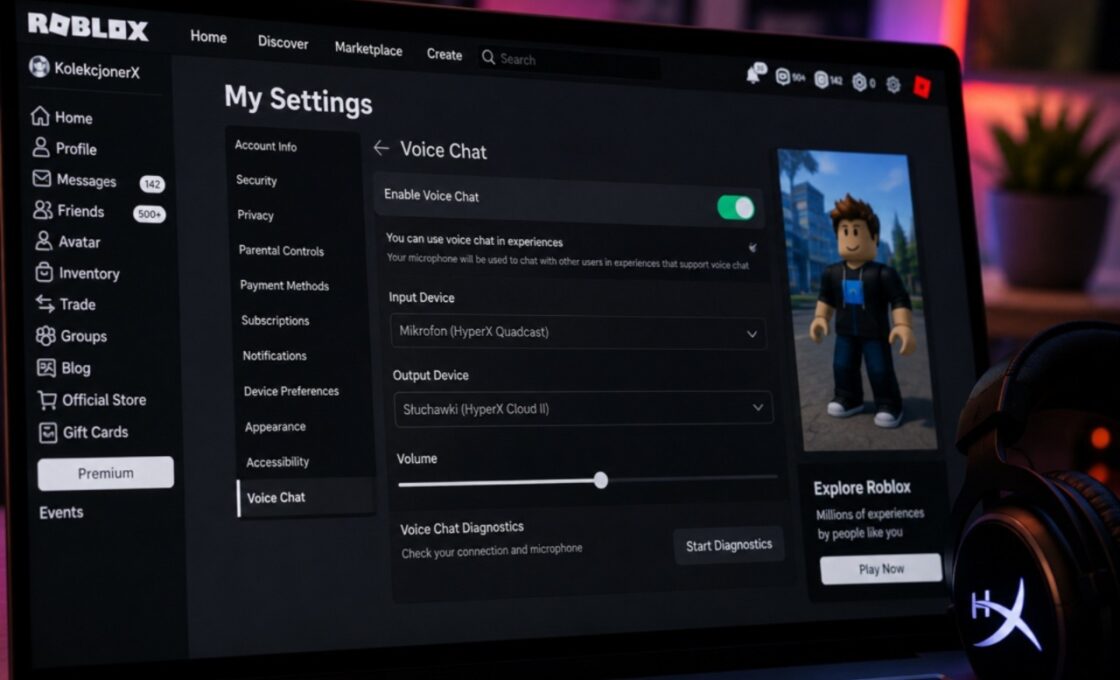Select the Security settings tab
This screenshot has height=680, width=1120.
coord(256,180)
